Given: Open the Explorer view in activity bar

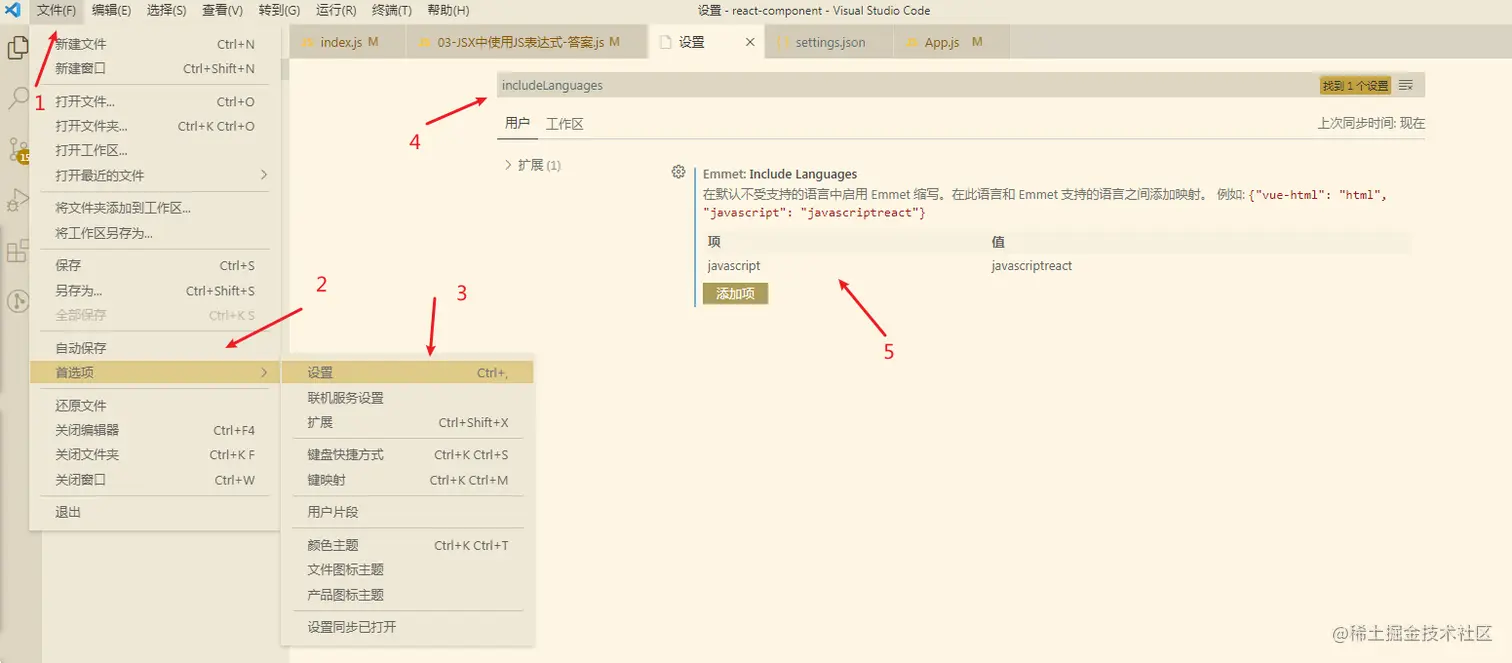Looking at the screenshot, I should click(x=17, y=47).
